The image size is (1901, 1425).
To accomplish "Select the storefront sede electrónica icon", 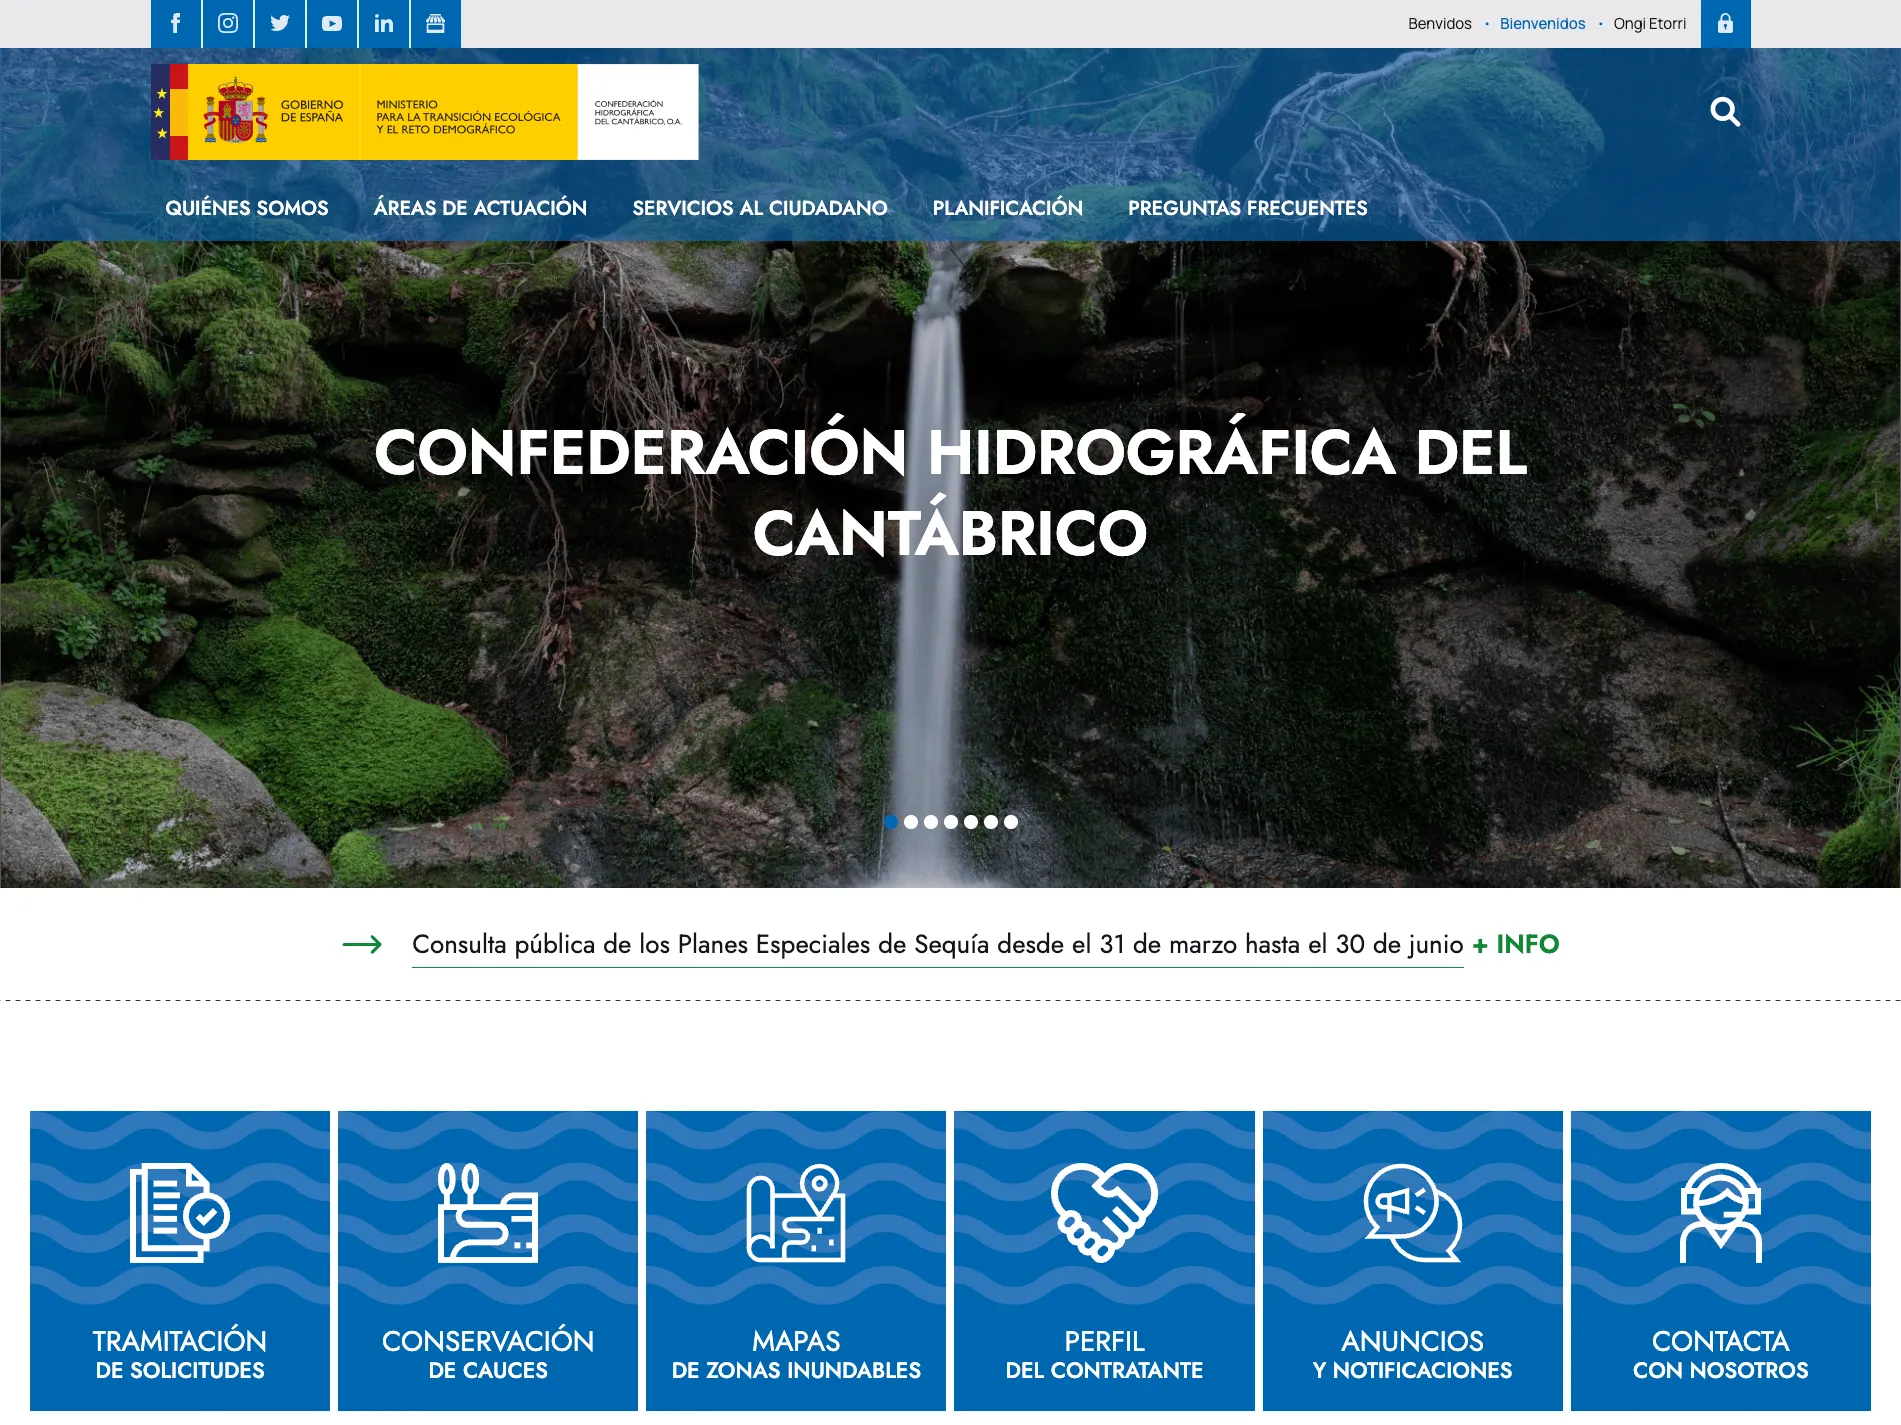I will 436,24.
